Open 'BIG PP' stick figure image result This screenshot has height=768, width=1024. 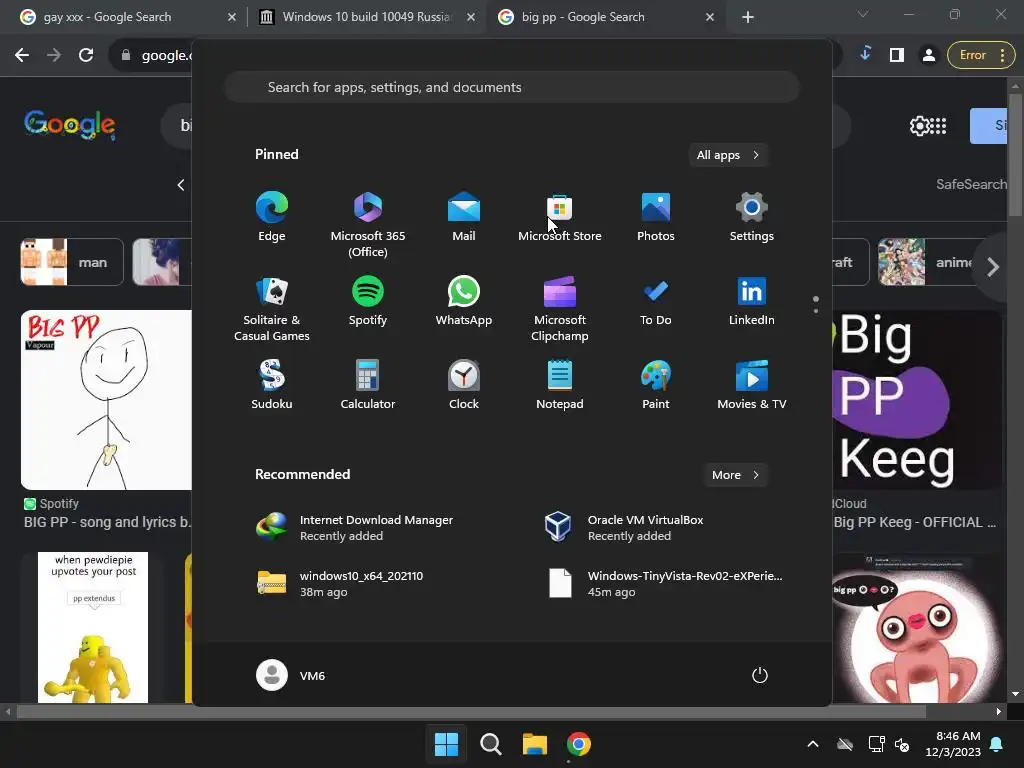coord(106,400)
